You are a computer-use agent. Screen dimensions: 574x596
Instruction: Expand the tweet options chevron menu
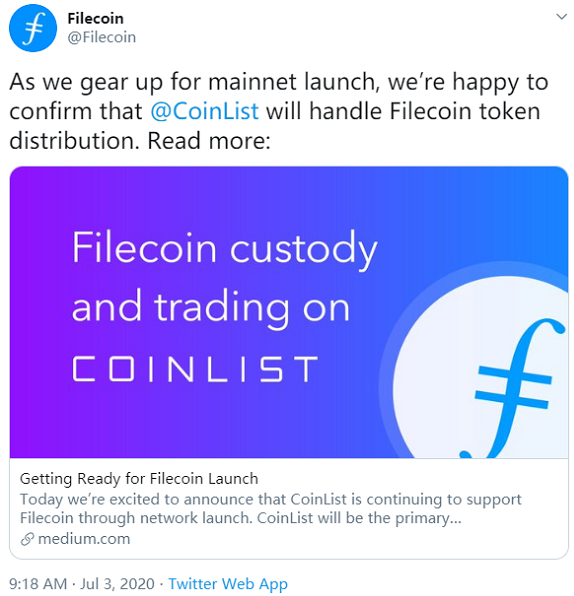pos(561,17)
